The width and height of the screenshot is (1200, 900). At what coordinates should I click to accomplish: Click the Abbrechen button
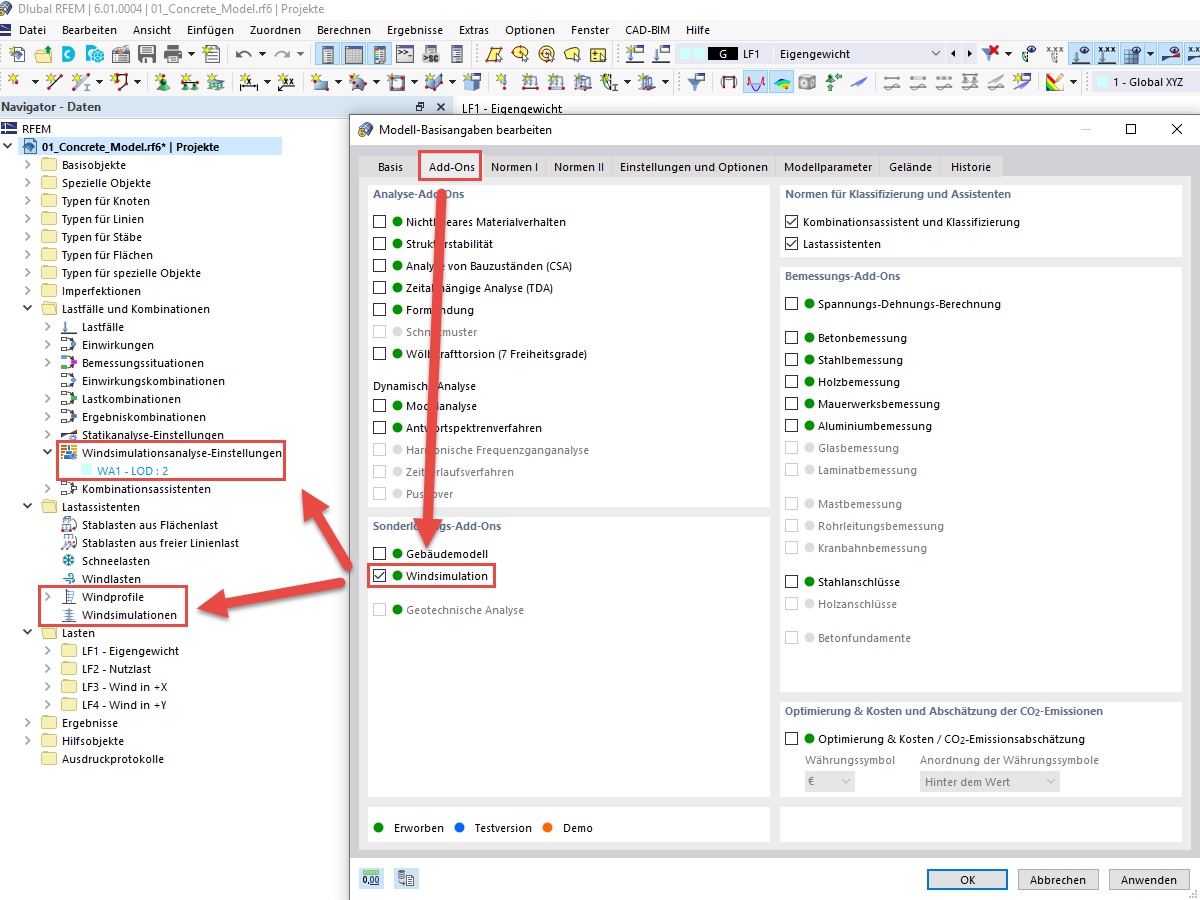coord(1058,879)
